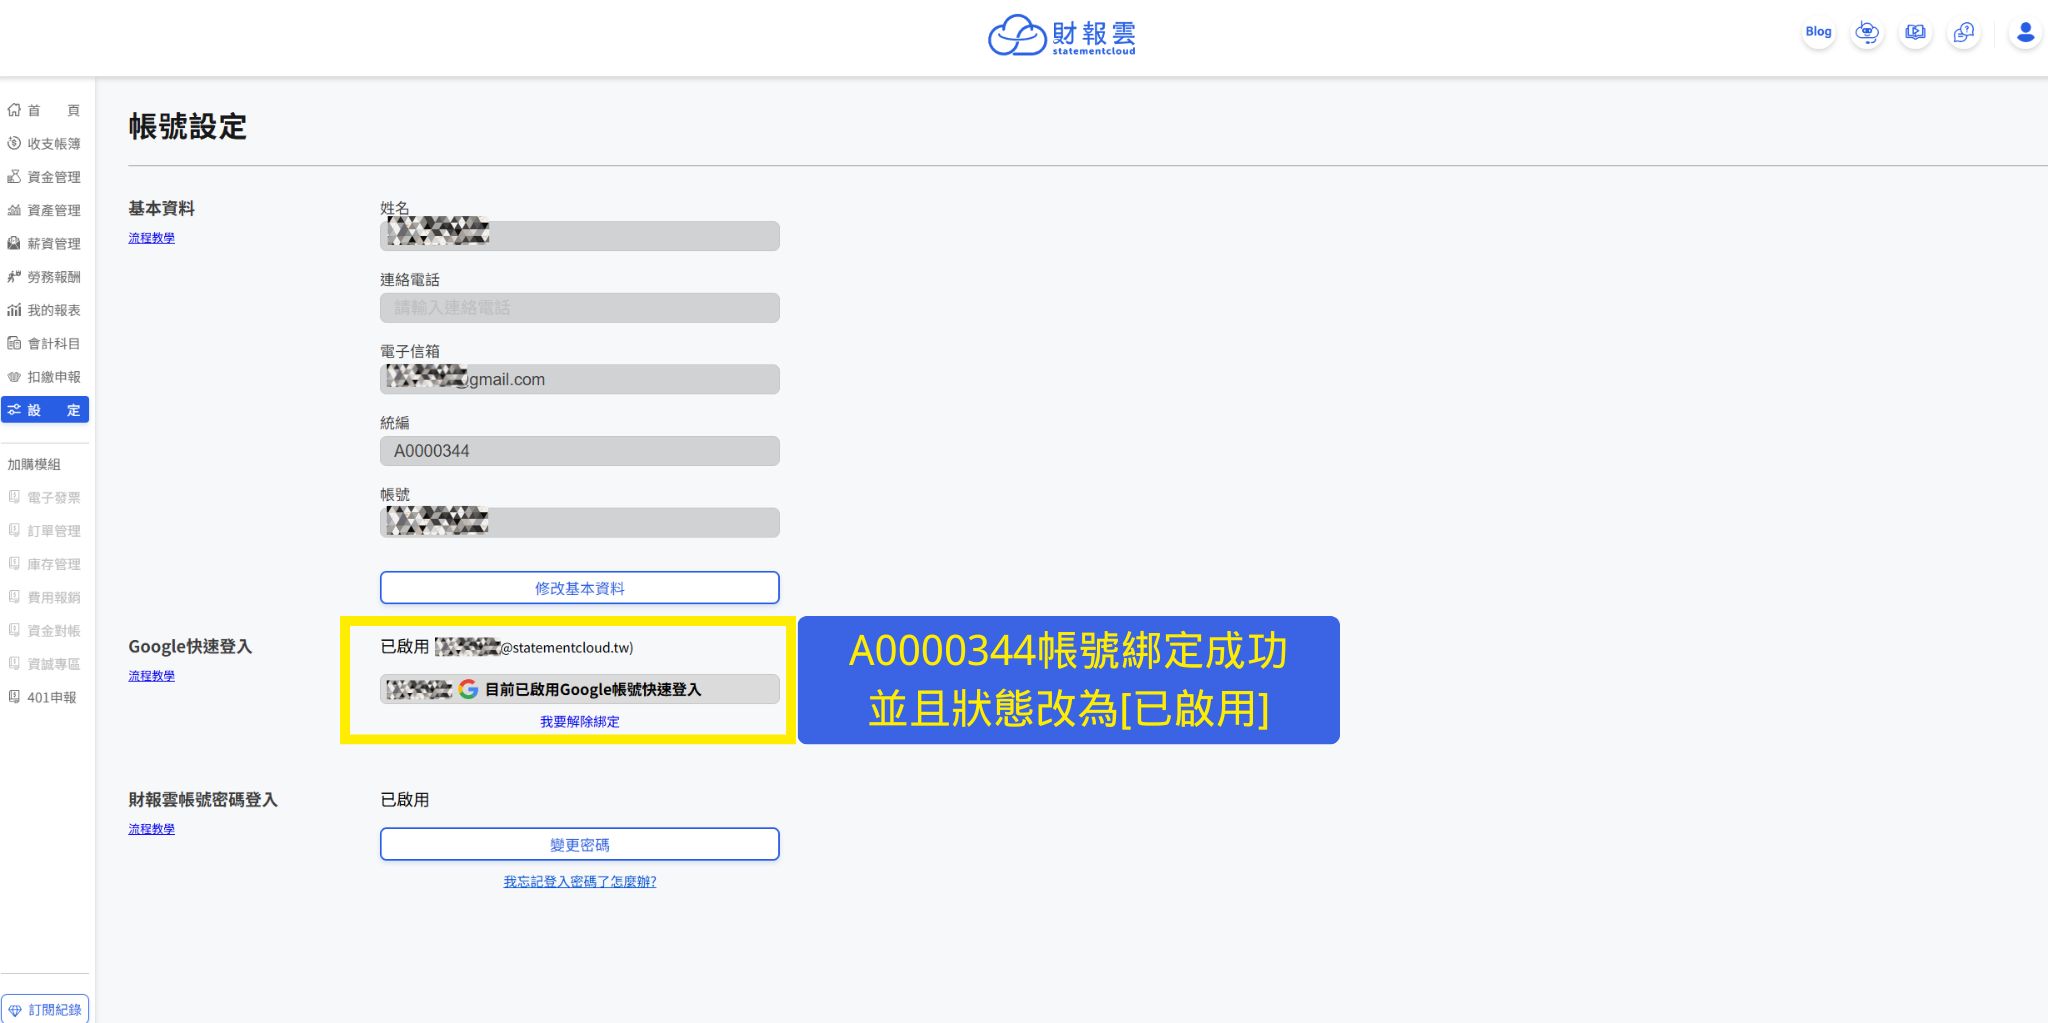
Task: Click the 帳號 input field
Action: [579, 523]
